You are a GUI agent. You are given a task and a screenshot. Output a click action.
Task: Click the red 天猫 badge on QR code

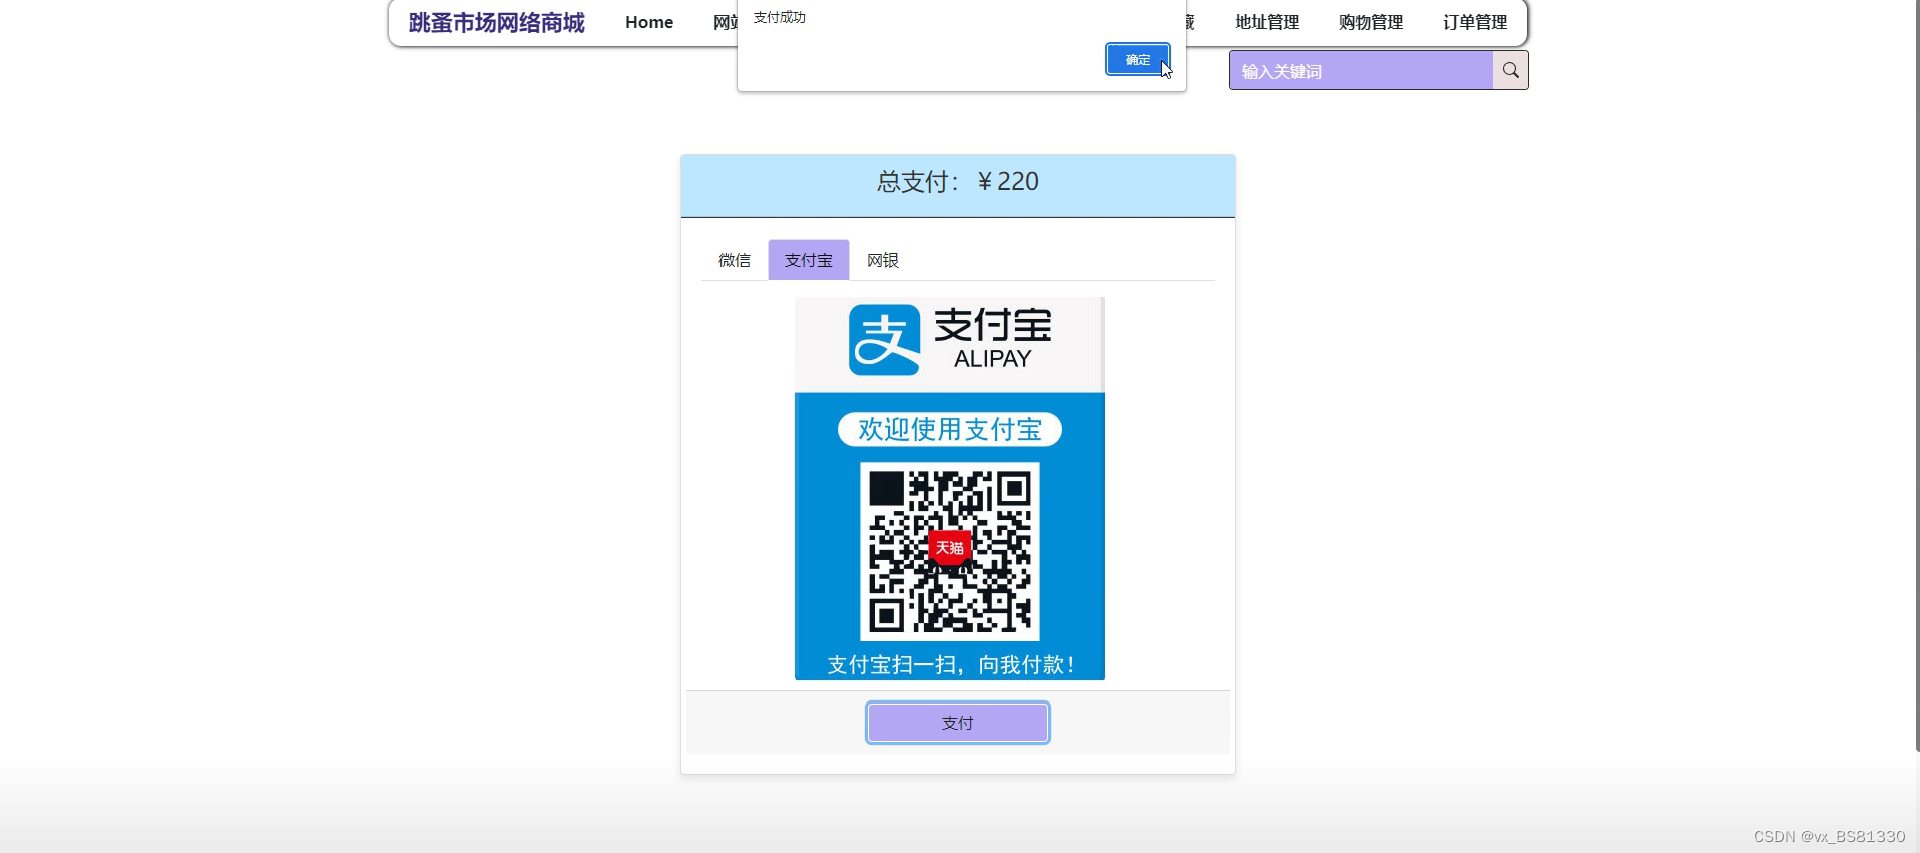tap(949, 547)
